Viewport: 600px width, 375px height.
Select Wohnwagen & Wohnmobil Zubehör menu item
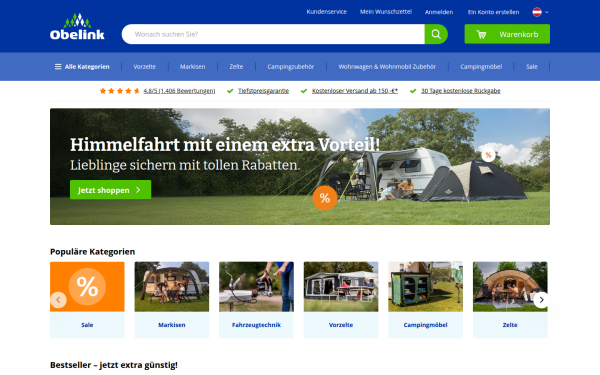tap(387, 67)
